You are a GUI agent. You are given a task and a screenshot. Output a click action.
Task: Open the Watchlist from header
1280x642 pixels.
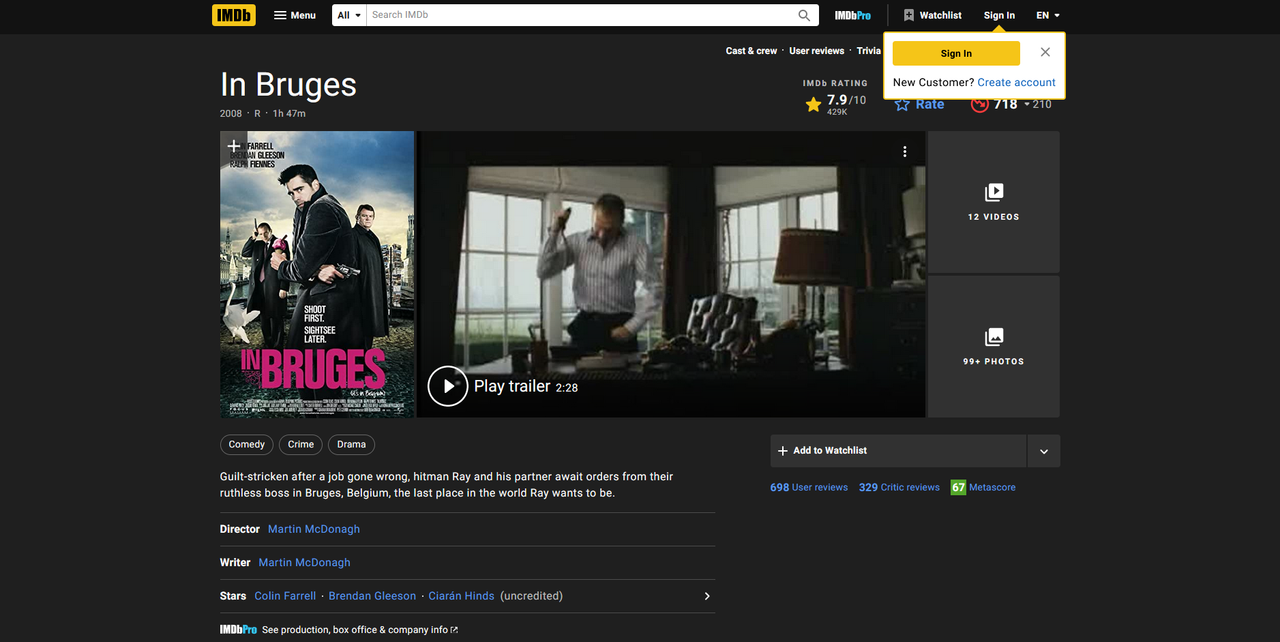coord(932,15)
